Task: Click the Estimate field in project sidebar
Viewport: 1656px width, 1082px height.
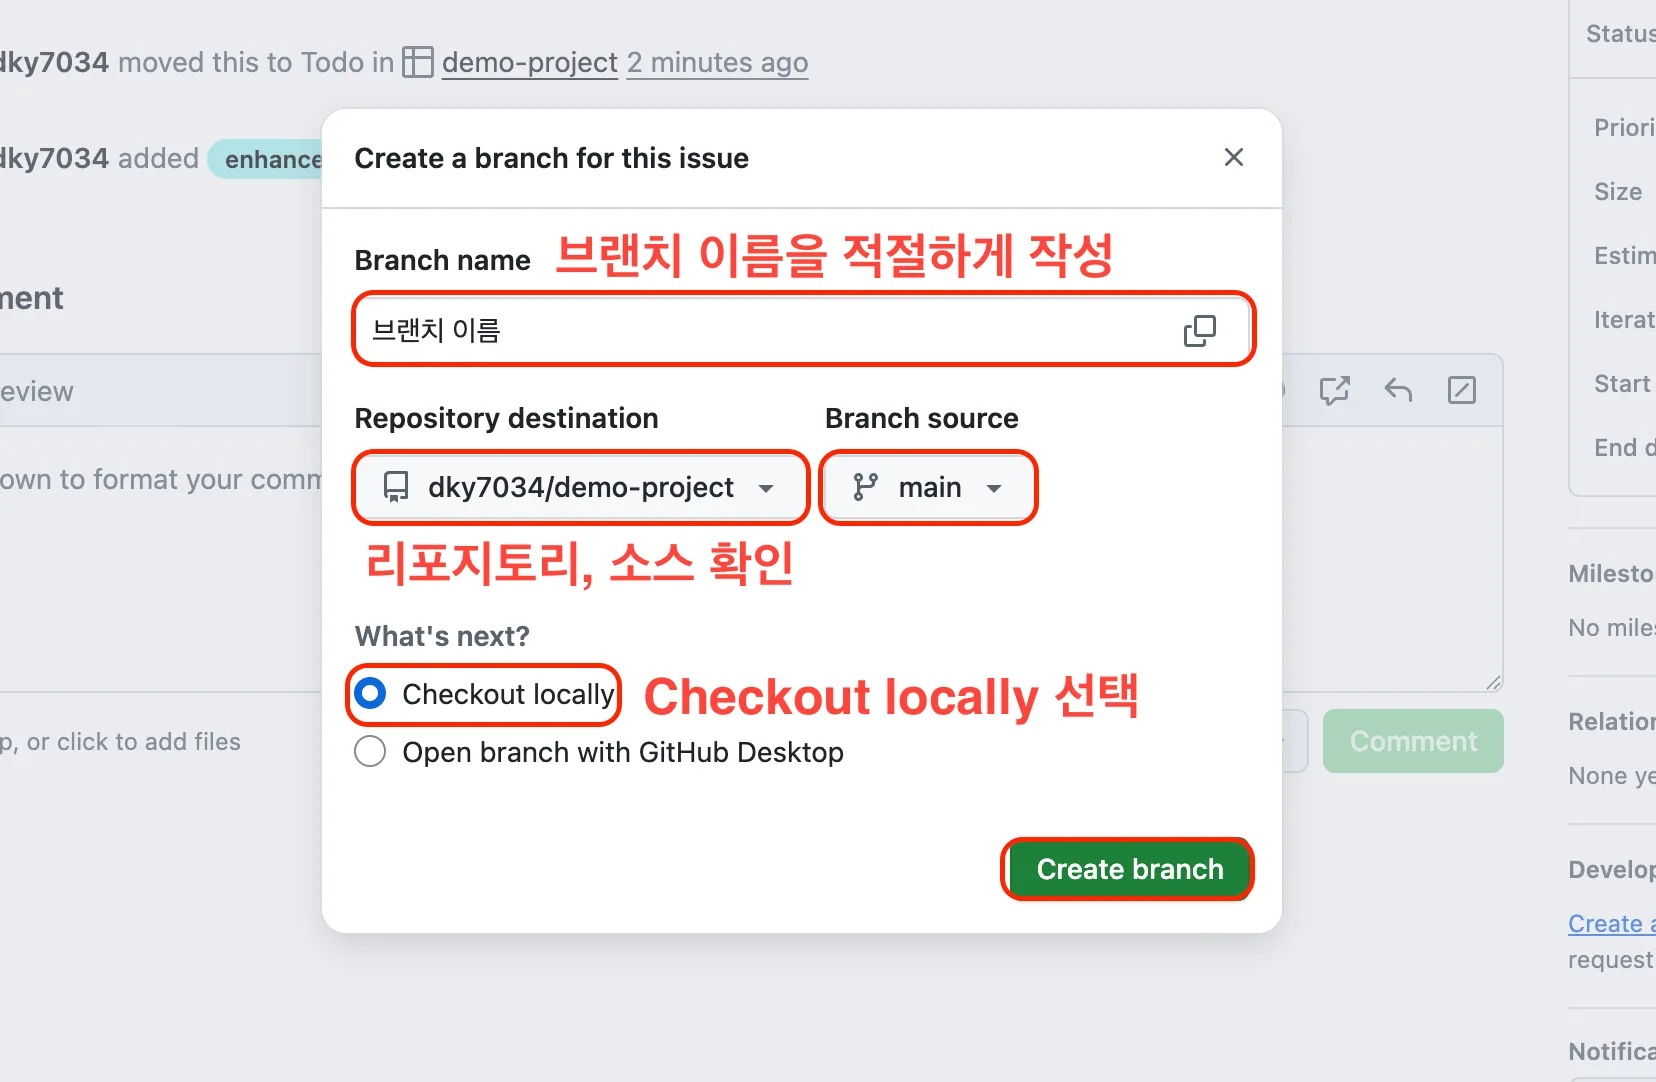Action: click(1624, 255)
